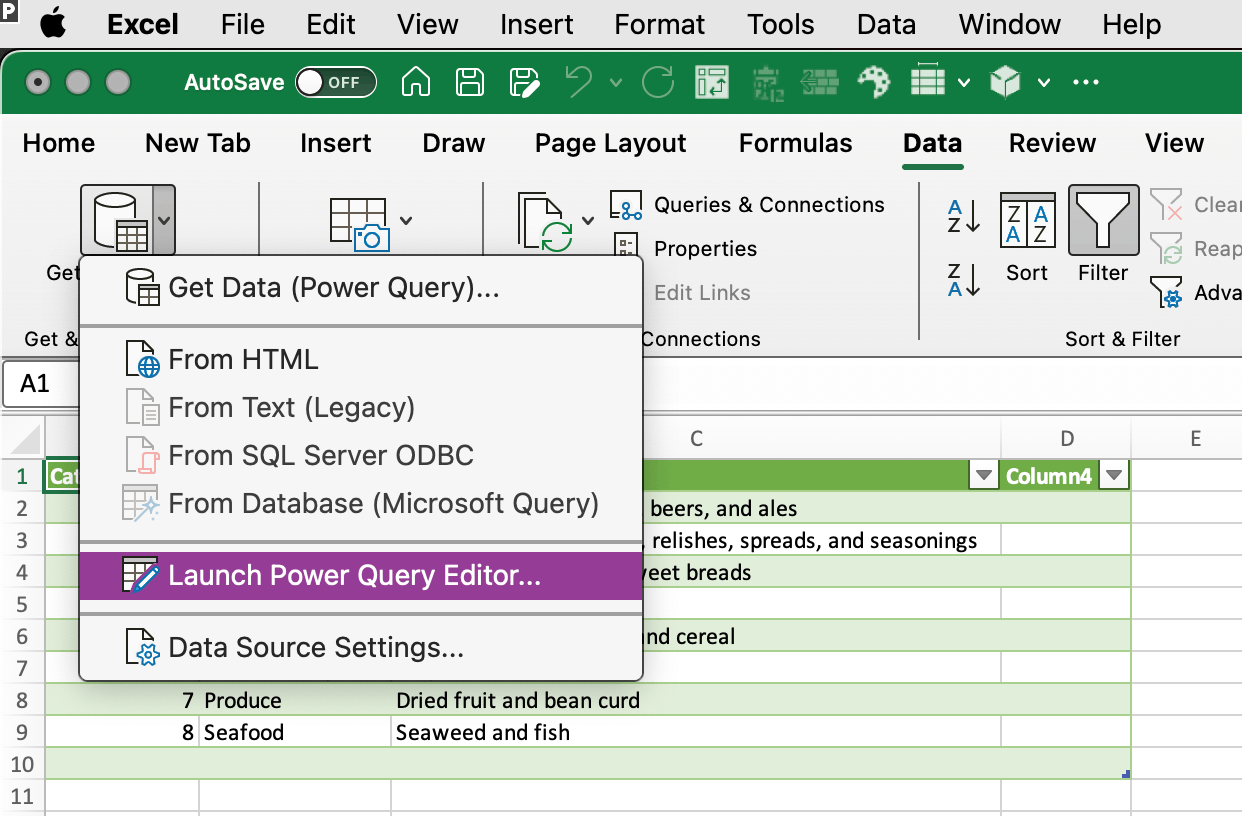Screen dimensions: 1242x816
Task: Expand the Undo history dropdown arrow
Action: pos(615,83)
